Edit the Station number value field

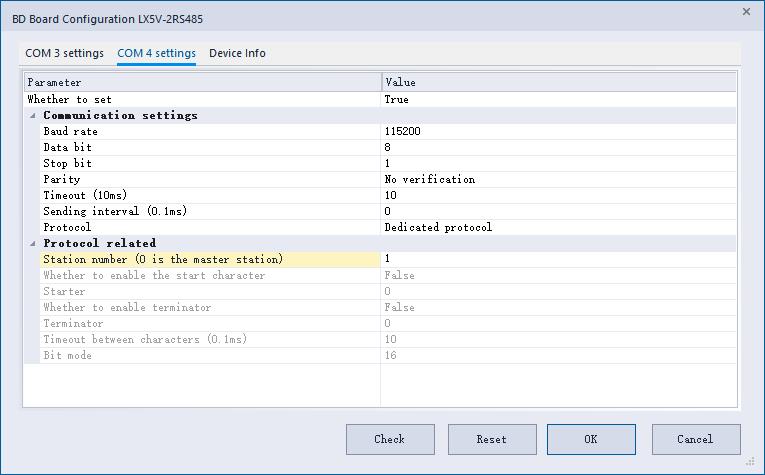tap(560, 259)
